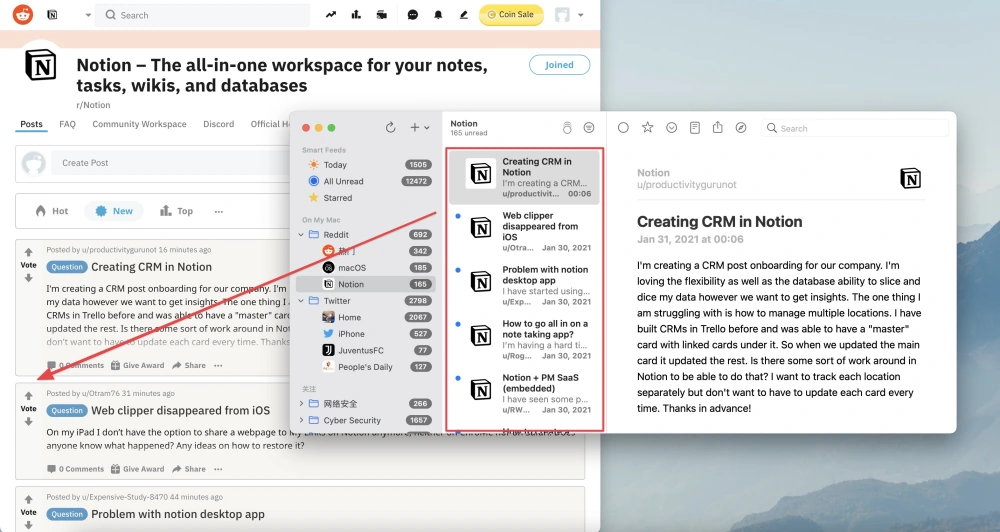Upvote Web clipper disappeared from iOS post
This screenshot has width=1000, height=532.
click(28, 396)
